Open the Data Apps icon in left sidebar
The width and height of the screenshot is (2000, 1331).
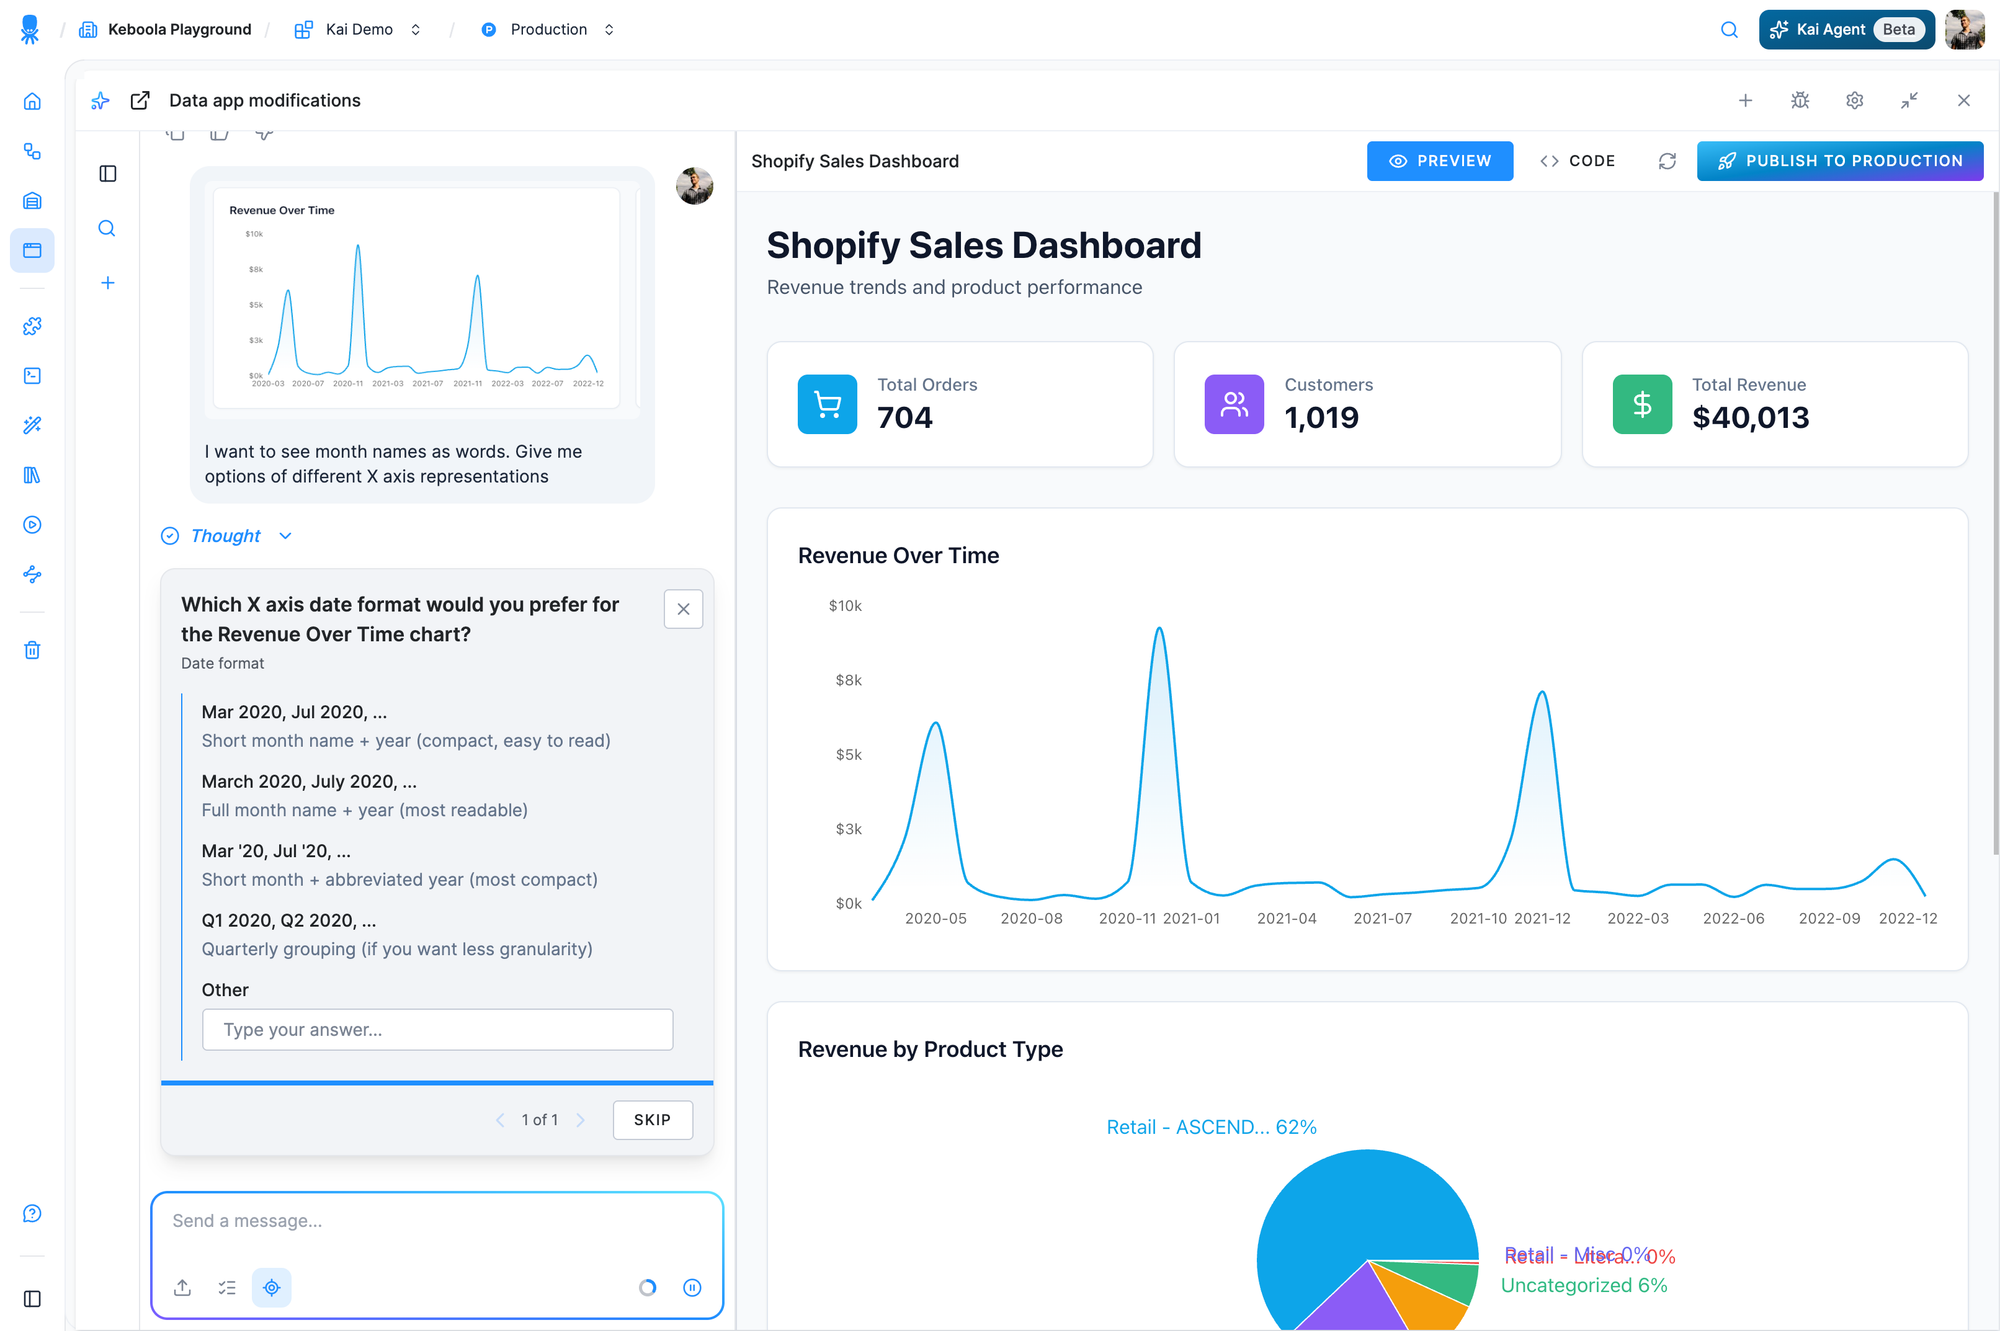32,250
